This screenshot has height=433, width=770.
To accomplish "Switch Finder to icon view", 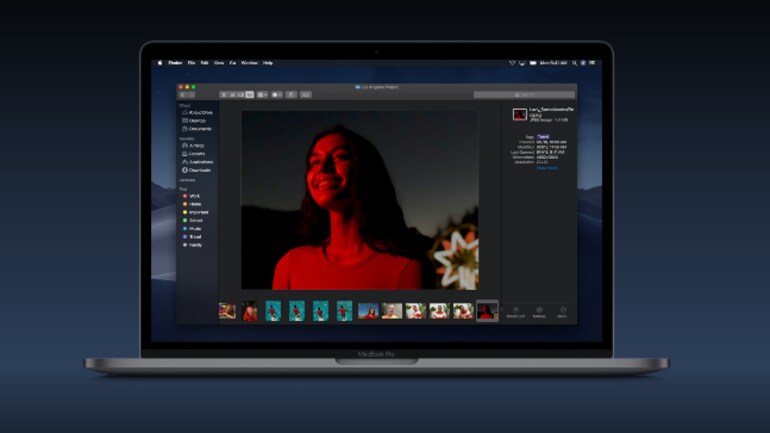I will click(225, 95).
